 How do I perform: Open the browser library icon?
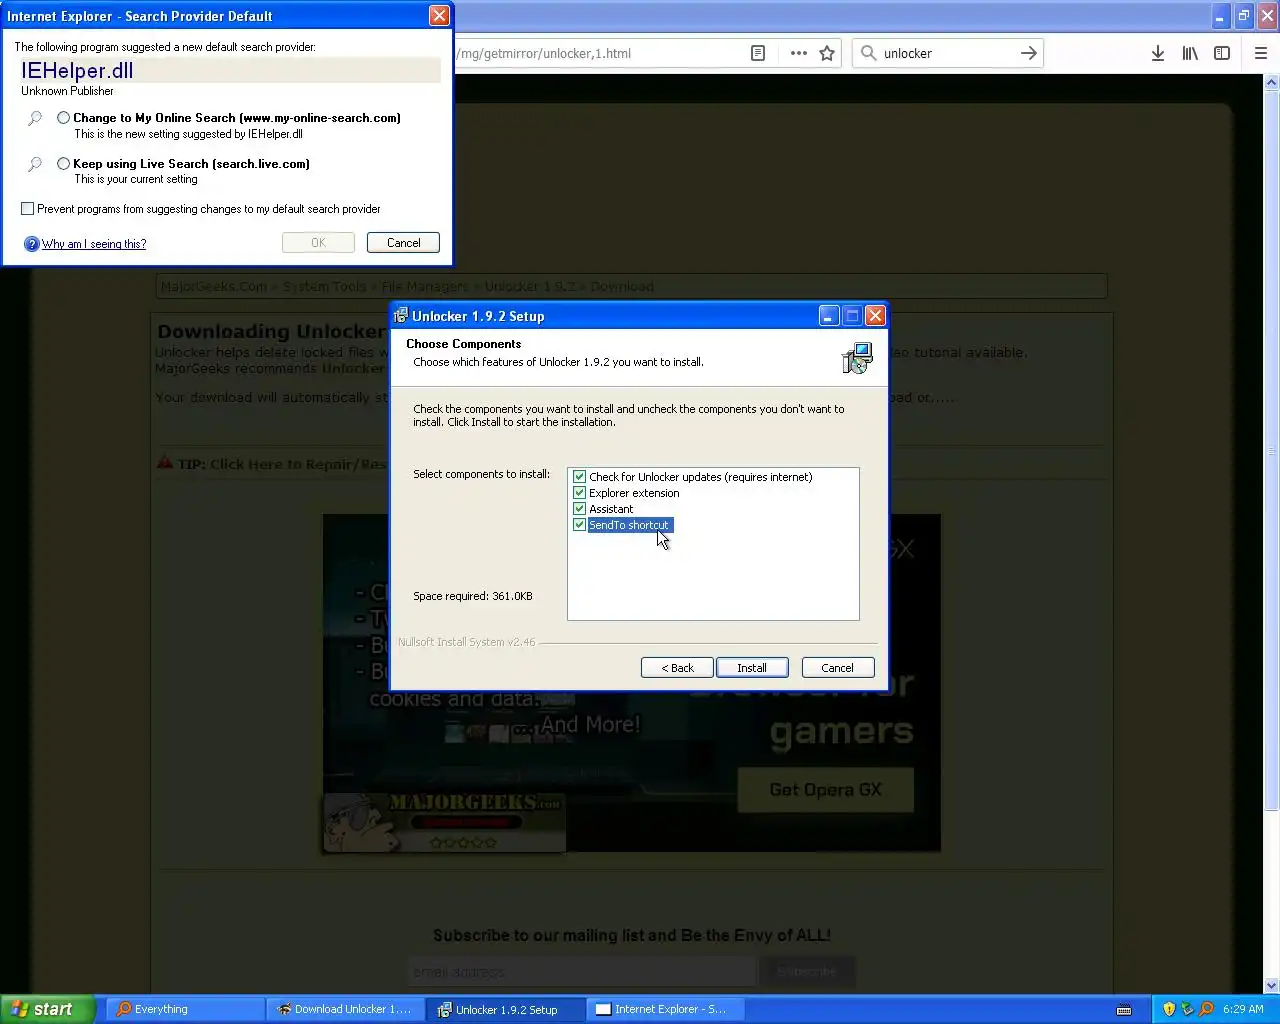pyautogui.click(x=1190, y=53)
